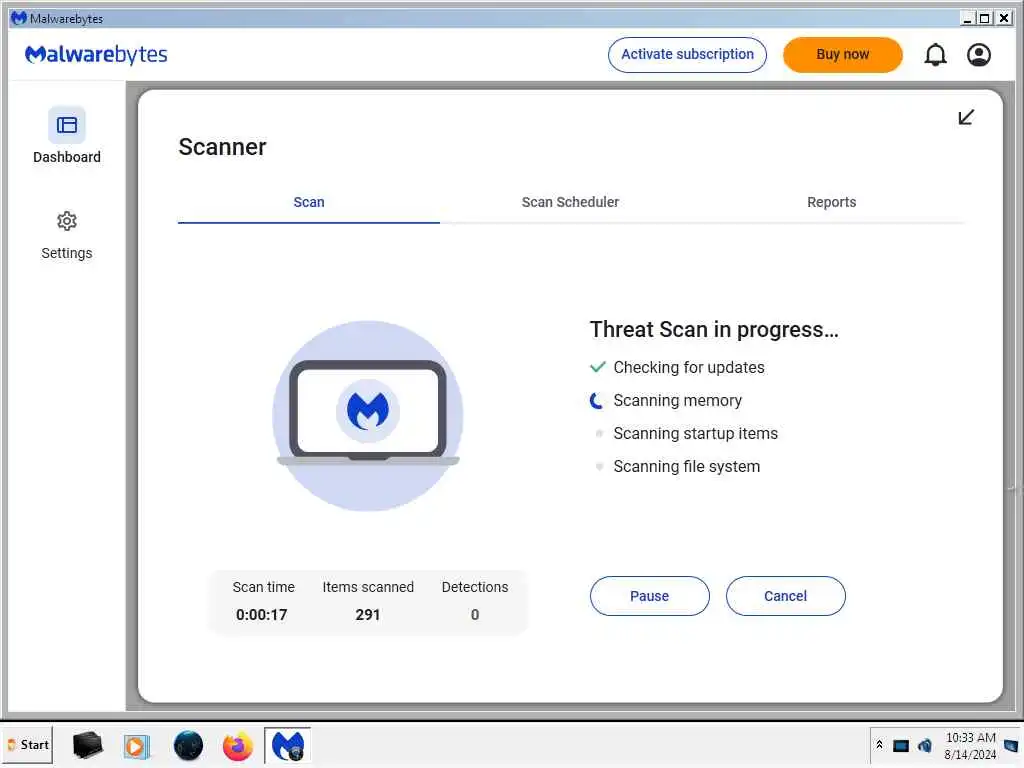Open the black folder taskbar icon
The height and width of the screenshot is (768, 1024).
point(88,745)
